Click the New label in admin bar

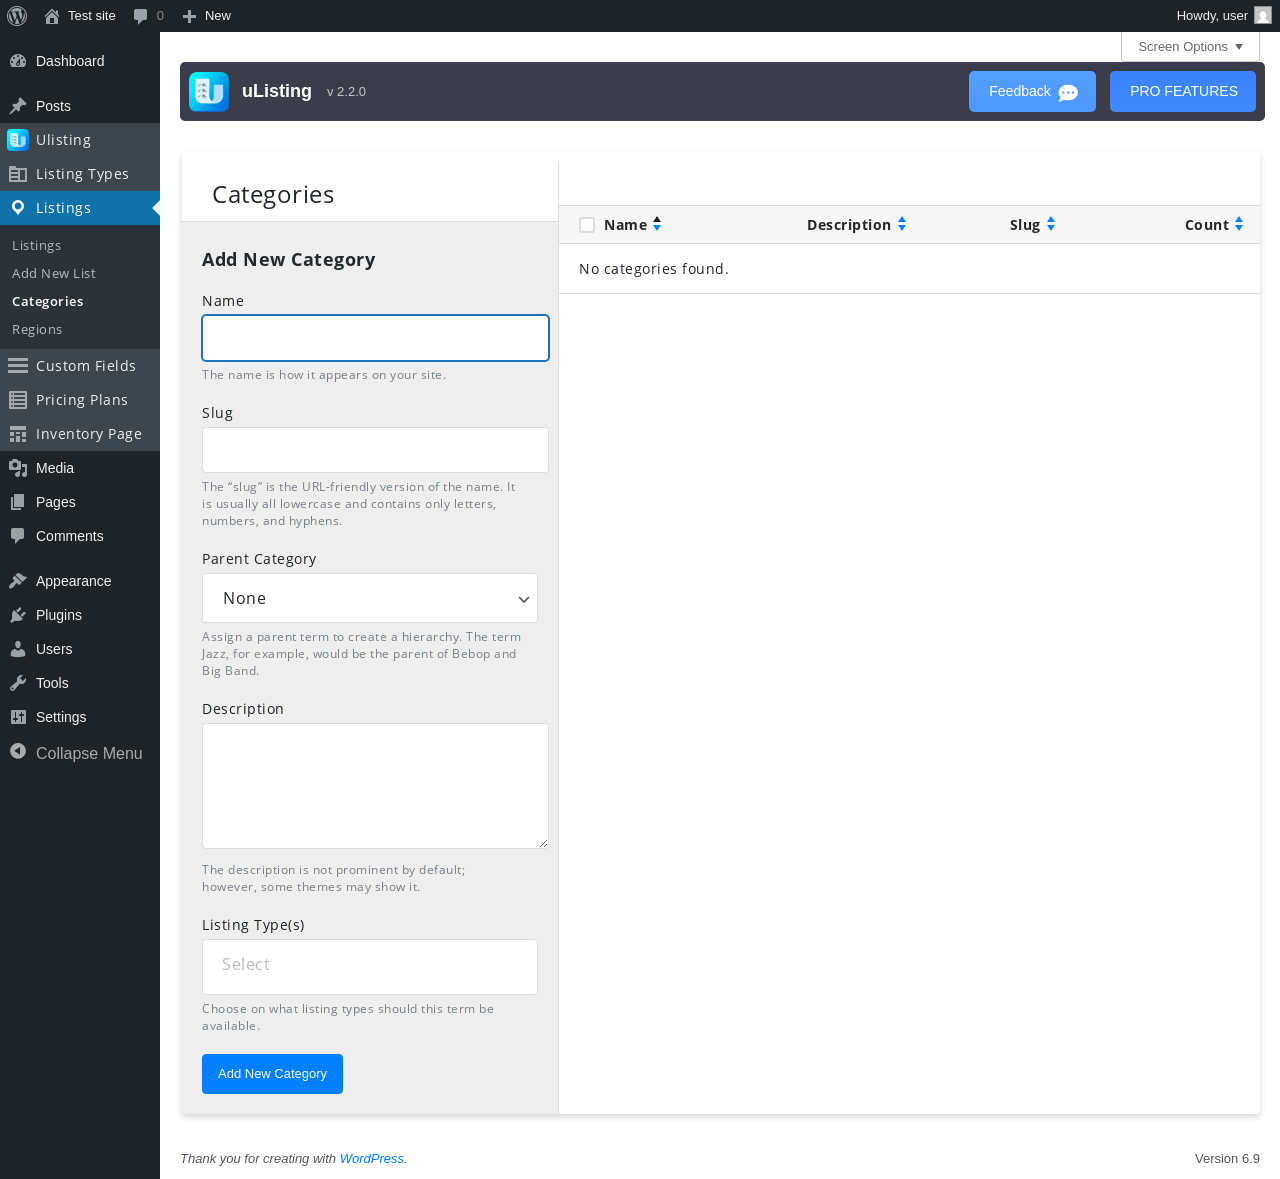pos(218,16)
